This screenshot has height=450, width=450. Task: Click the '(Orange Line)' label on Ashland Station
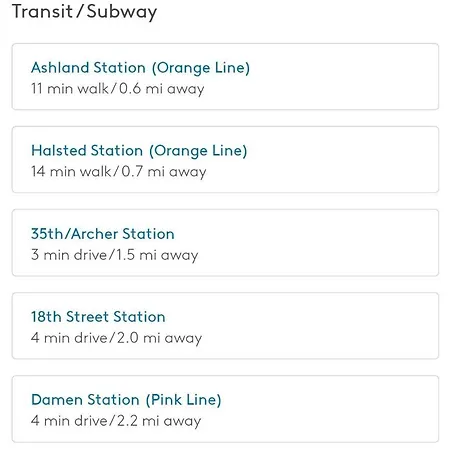[x=201, y=68]
